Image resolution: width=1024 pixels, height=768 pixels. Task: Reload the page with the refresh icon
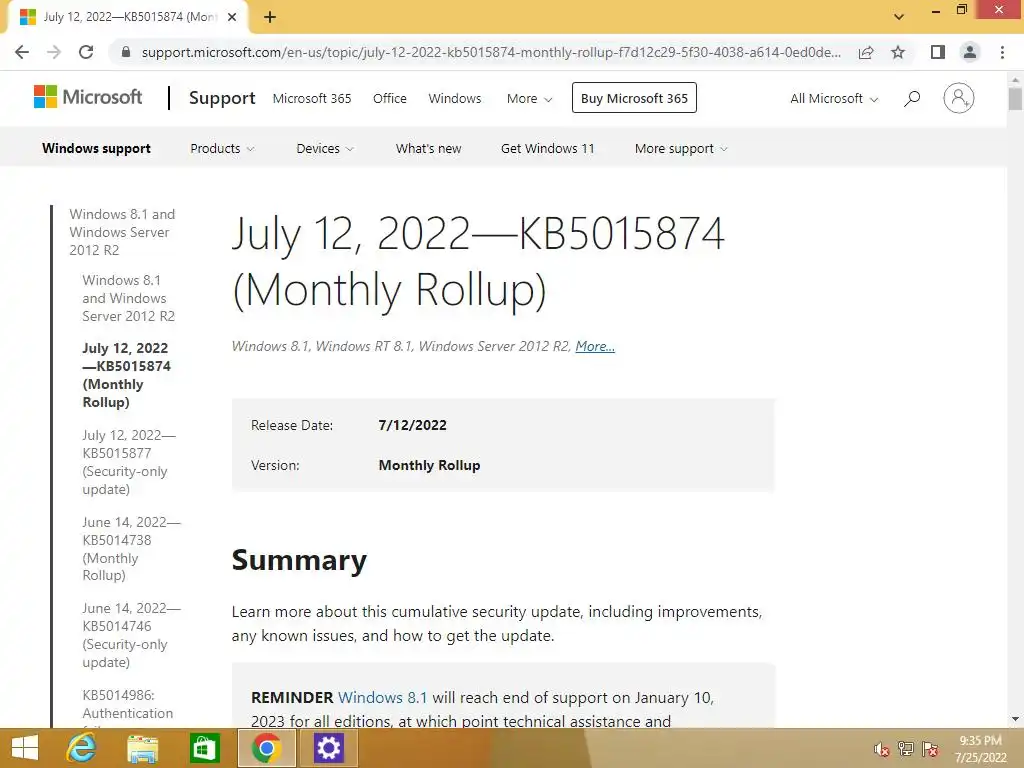(86, 52)
